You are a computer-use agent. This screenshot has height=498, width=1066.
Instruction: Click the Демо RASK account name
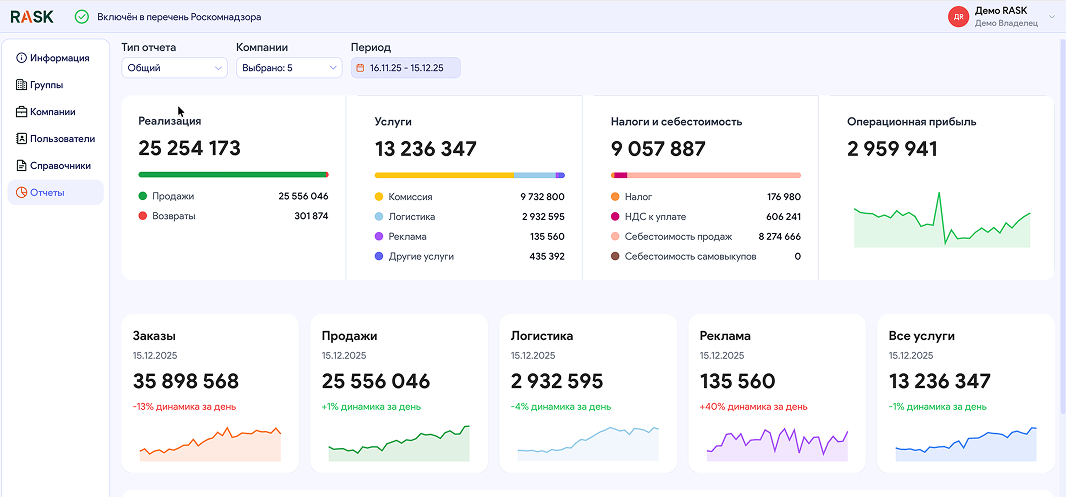(x=1000, y=10)
